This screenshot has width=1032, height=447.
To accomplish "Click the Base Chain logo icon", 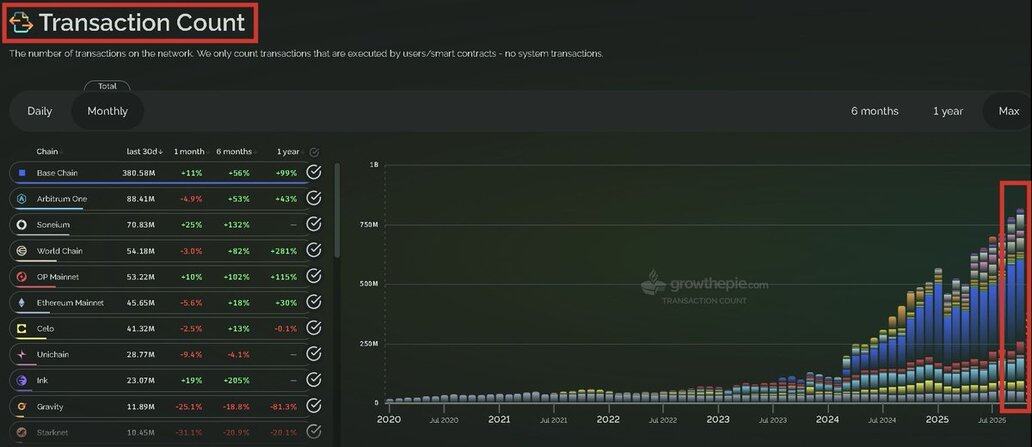I will point(22,173).
